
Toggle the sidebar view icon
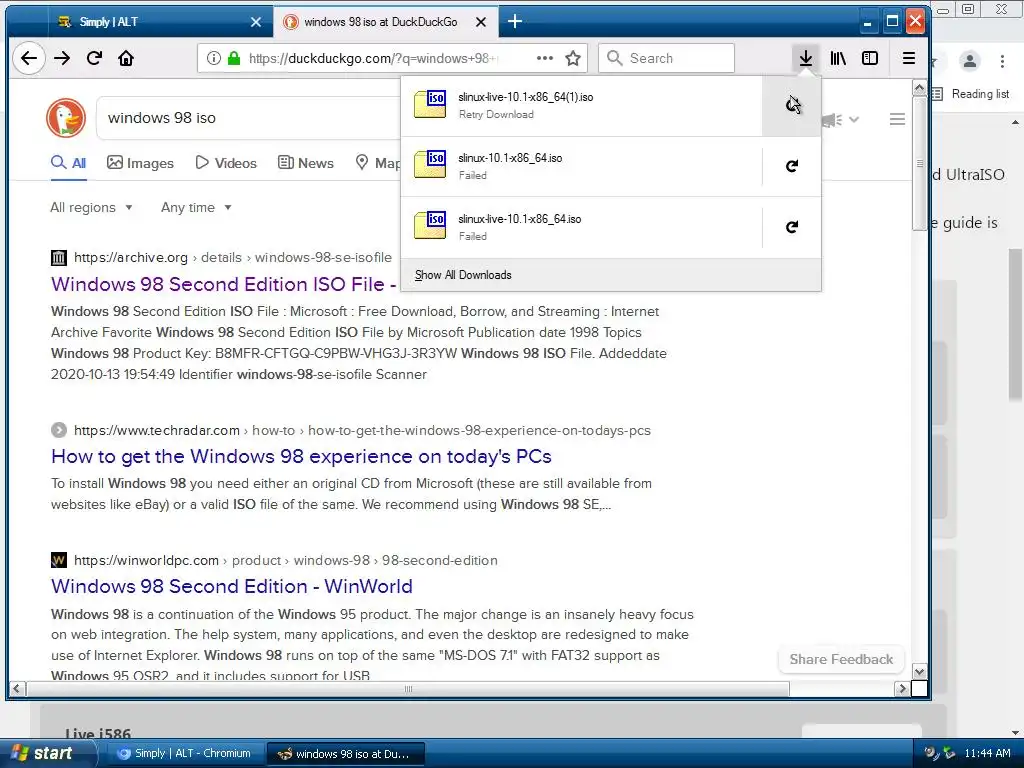tap(870, 58)
